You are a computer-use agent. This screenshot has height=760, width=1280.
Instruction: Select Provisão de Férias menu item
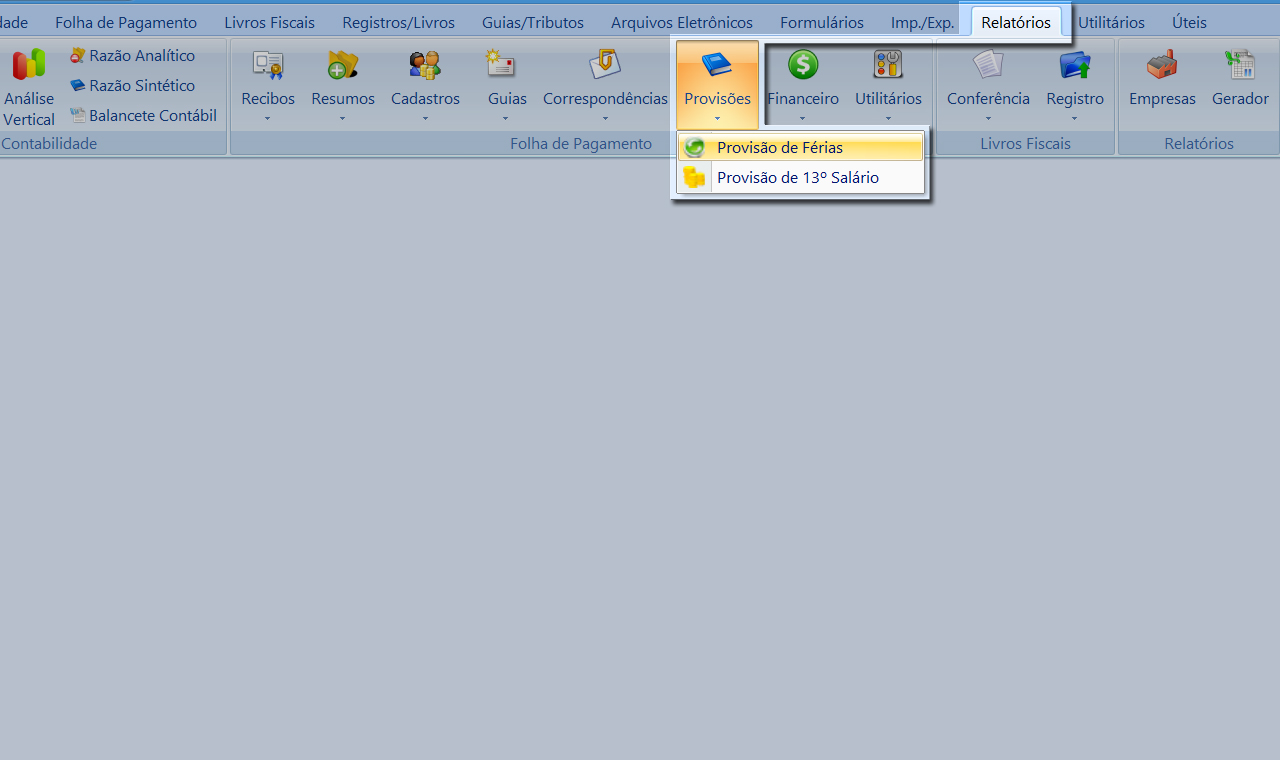(x=780, y=148)
